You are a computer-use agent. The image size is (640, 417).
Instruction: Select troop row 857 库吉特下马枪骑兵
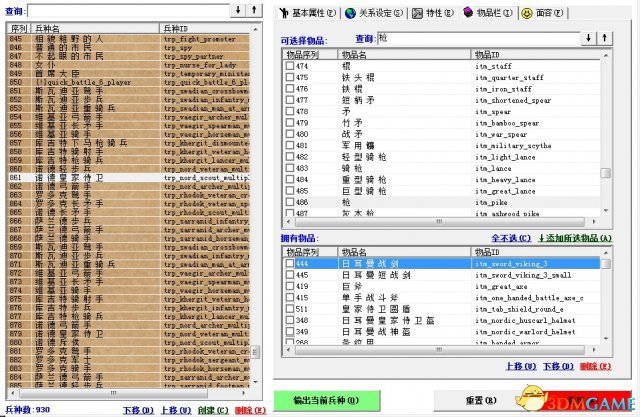pyautogui.click(x=129, y=143)
